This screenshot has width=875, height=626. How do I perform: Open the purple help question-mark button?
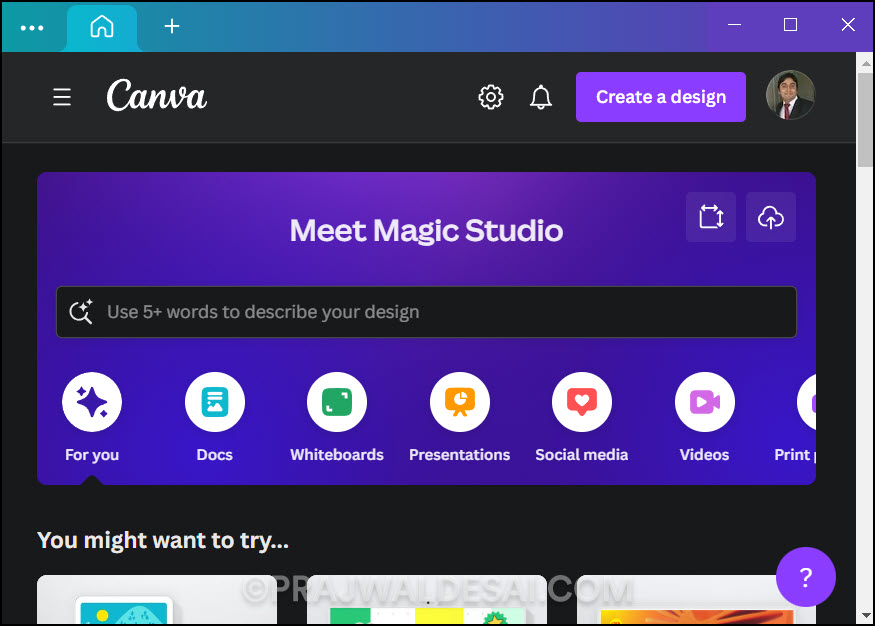(806, 577)
